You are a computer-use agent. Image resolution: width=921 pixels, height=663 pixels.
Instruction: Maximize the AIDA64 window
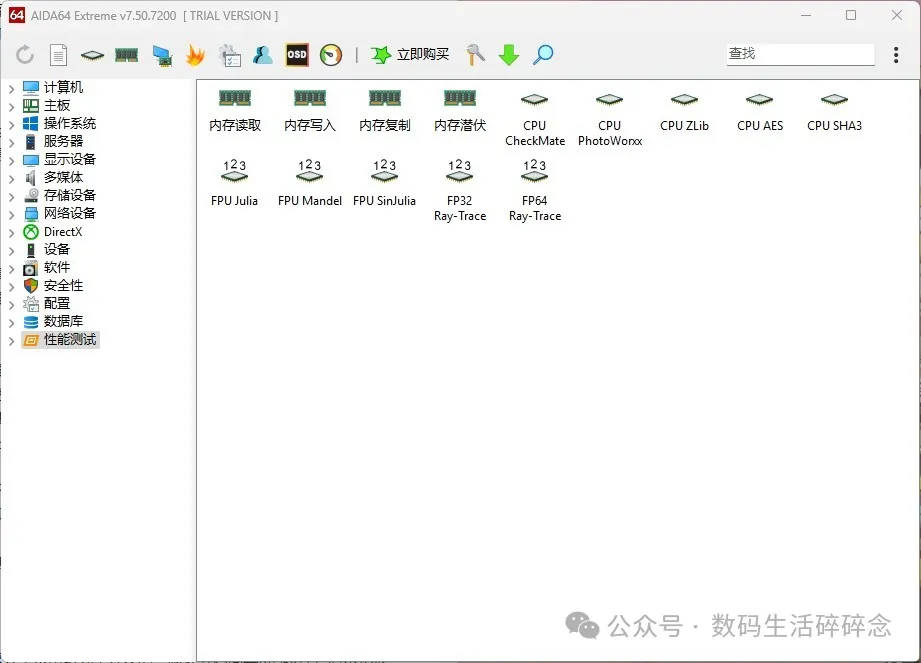[x=851, y=15]
